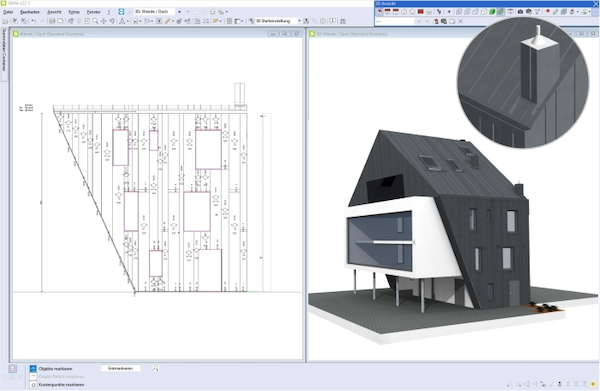Open the '00 Starteinstellung' settings dropdown
The width and height of the screenshot is (600, 391).
click(278, 21)
